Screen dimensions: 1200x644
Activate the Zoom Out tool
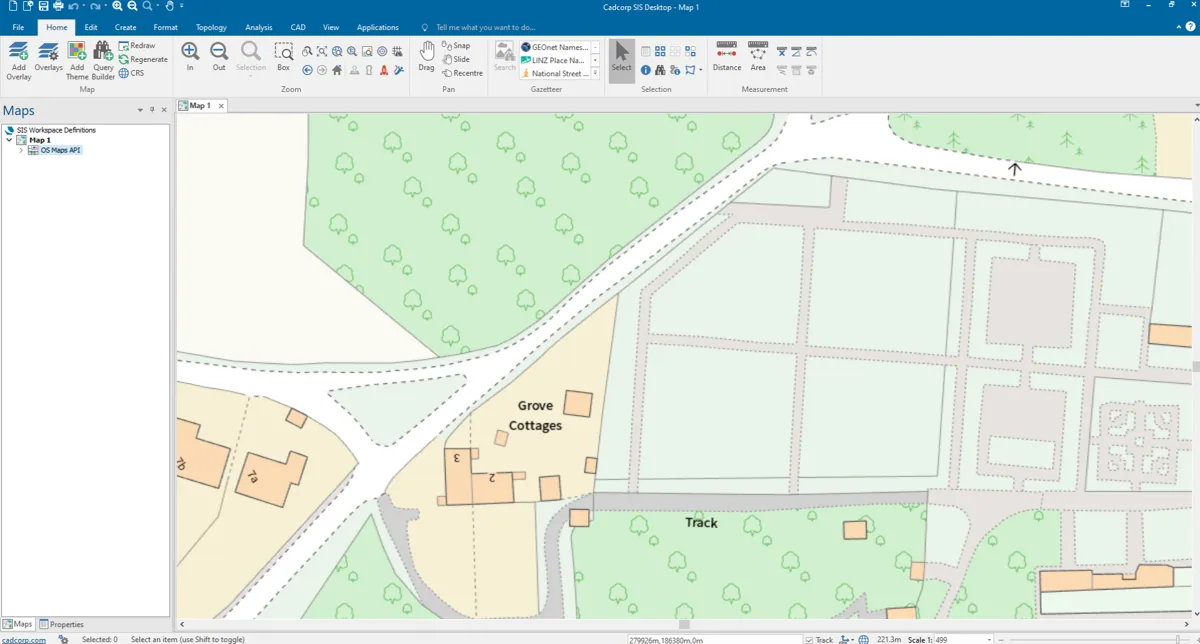click(218, 57)
